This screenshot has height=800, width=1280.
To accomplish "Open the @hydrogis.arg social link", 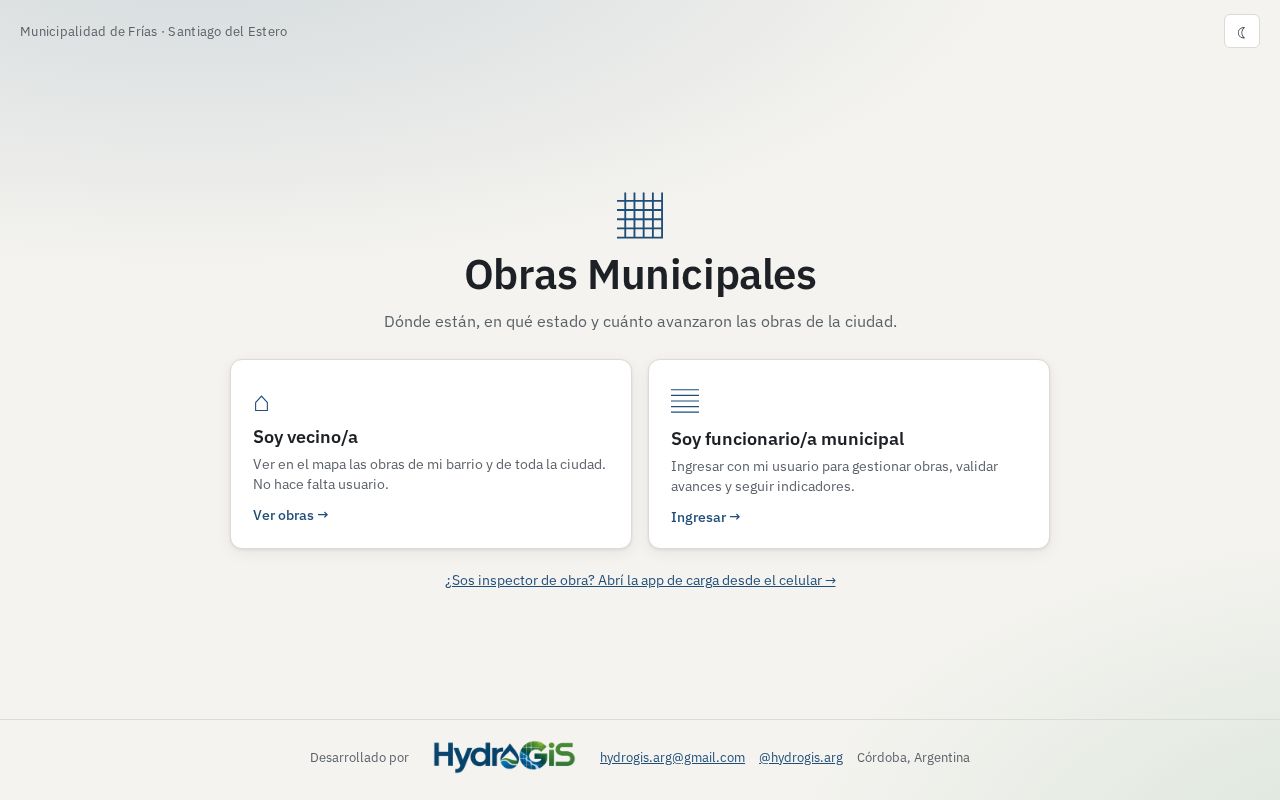I will tap(801, 757).
